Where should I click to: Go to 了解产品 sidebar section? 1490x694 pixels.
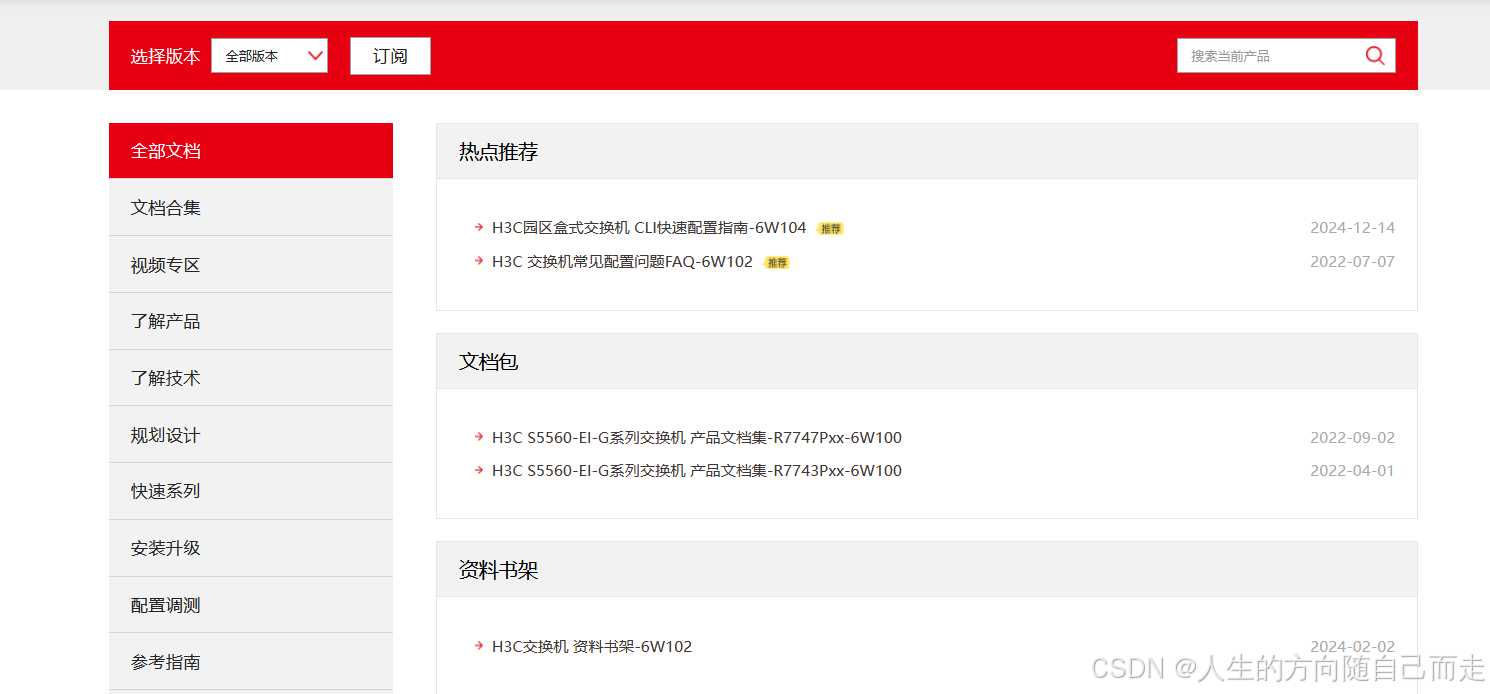(x=251, y=321)
